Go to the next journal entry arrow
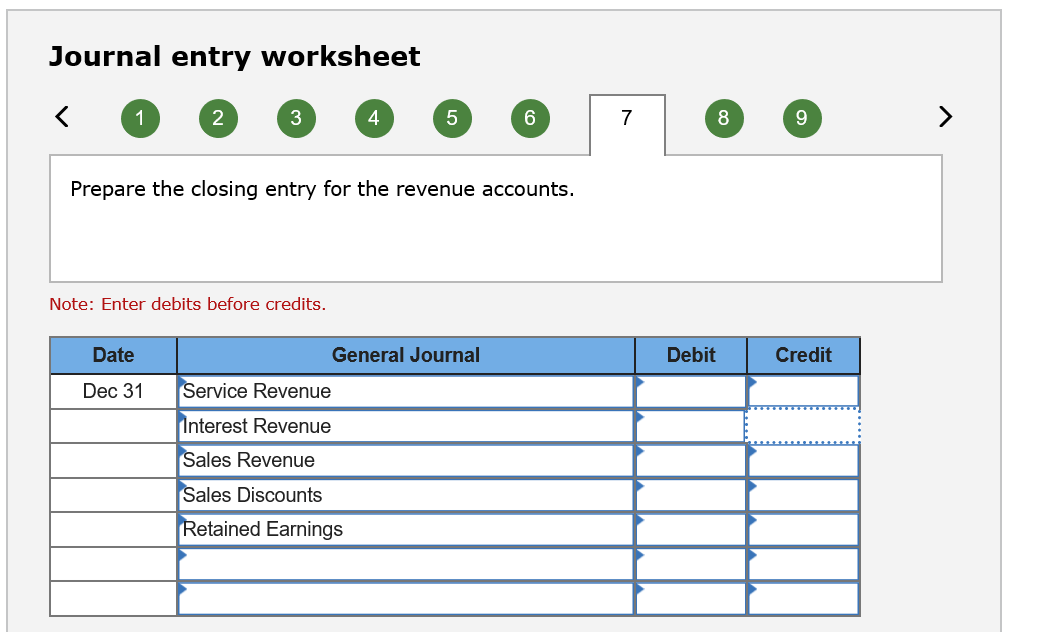This screenshot has height=632, width=1050. click(945, 116)
